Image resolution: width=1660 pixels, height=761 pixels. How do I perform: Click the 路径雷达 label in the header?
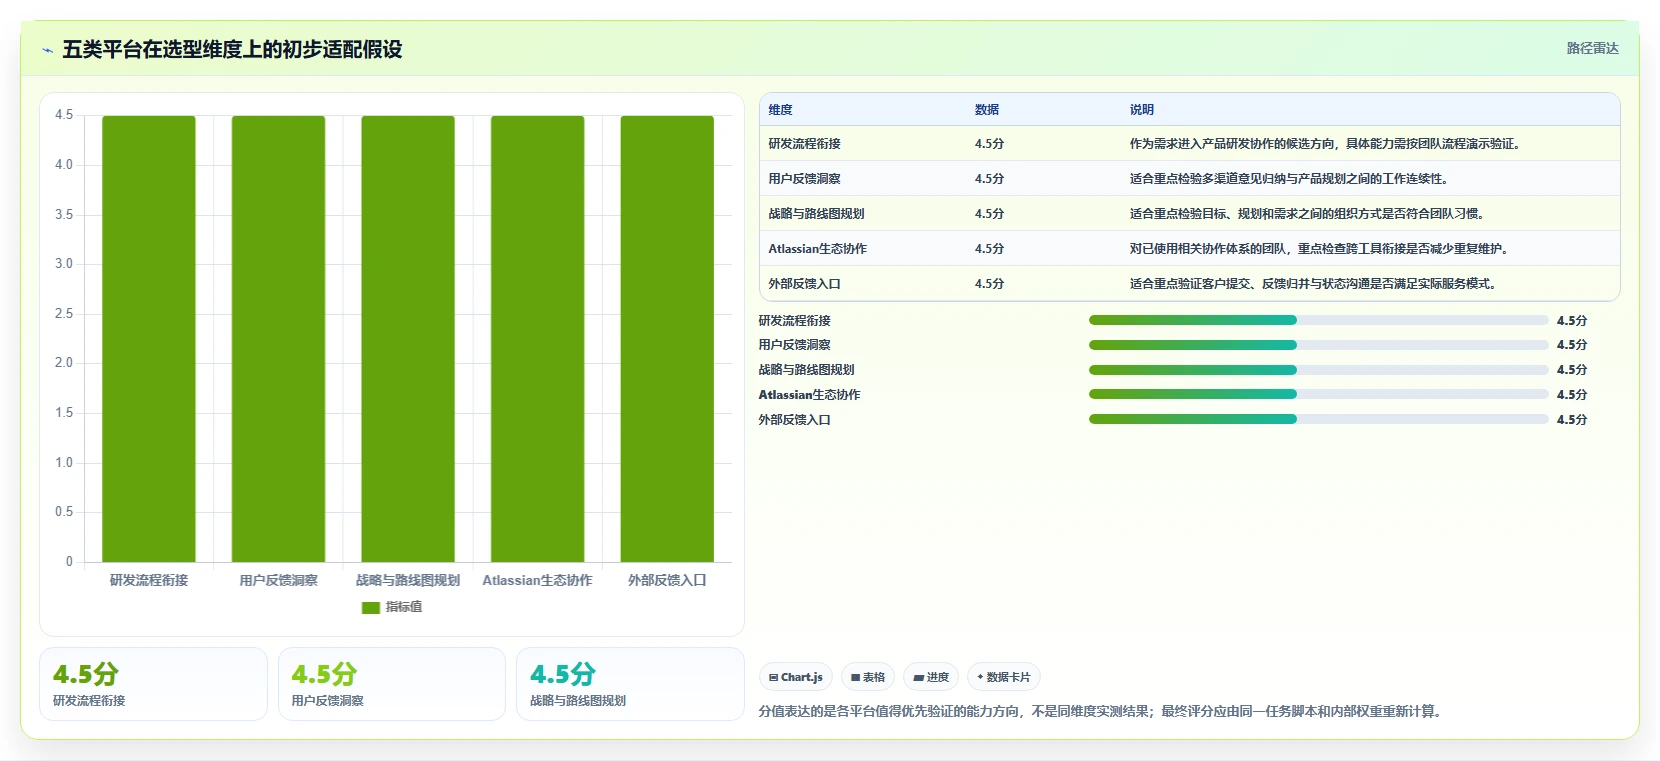(1592, 48)
